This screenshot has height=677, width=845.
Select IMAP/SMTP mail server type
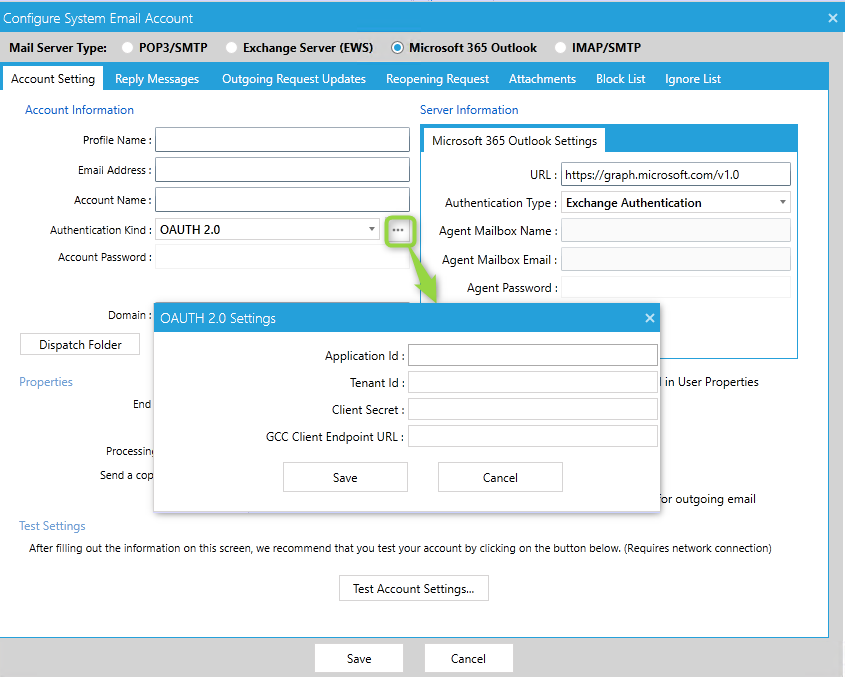pos(560,47)
